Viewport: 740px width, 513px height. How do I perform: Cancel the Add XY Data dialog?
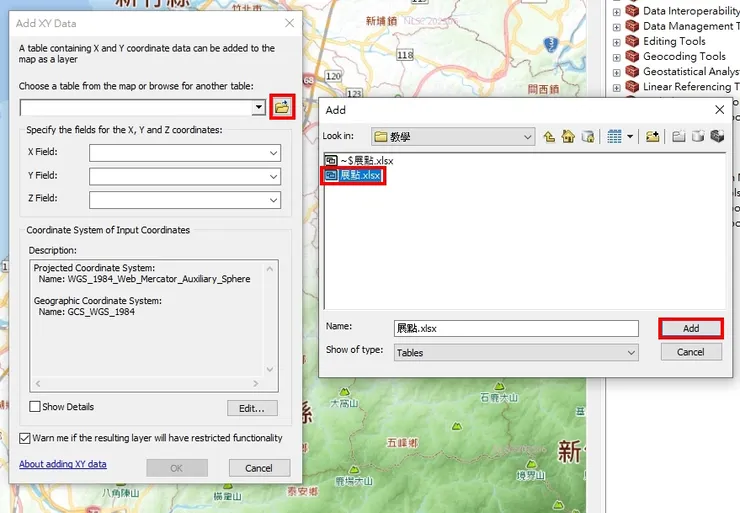259,468
